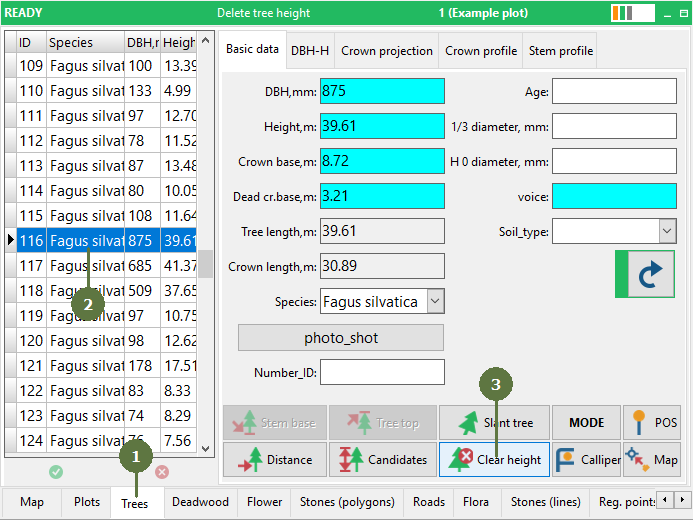Open the Stem profile tab
This screenshot has height=520, width=693.
(560, 51)
